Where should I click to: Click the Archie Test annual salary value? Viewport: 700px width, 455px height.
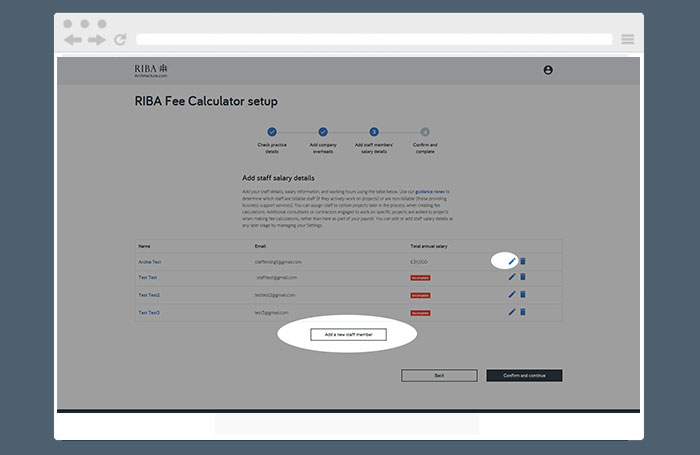click(419, 262)
